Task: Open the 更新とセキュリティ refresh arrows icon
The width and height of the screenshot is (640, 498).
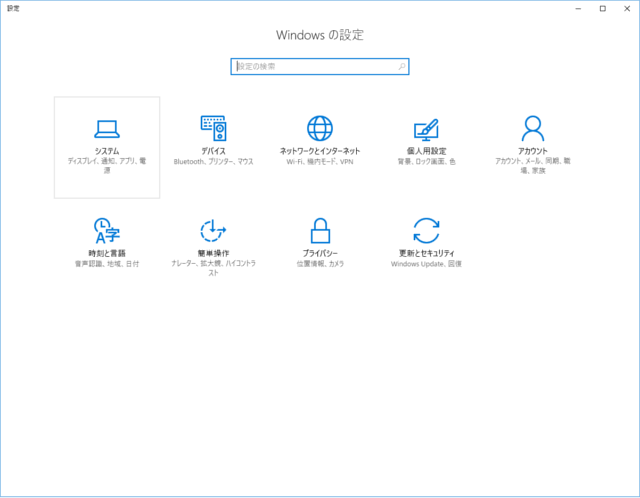Action: [x=426, y=231]
